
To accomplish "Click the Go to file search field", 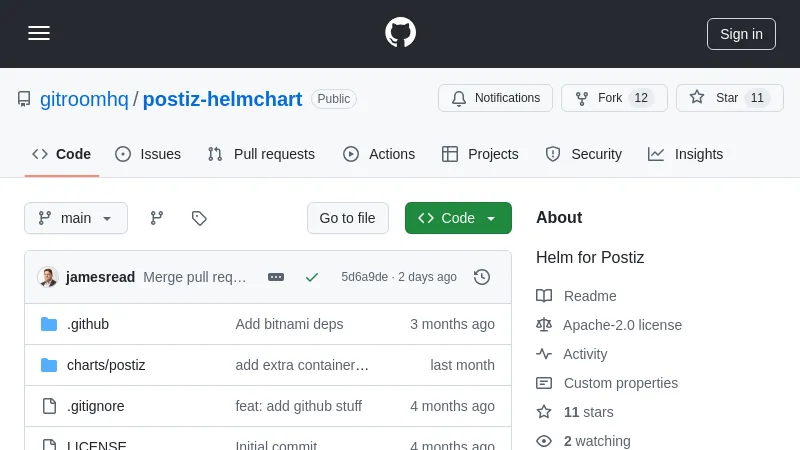I will click(347, 218).
